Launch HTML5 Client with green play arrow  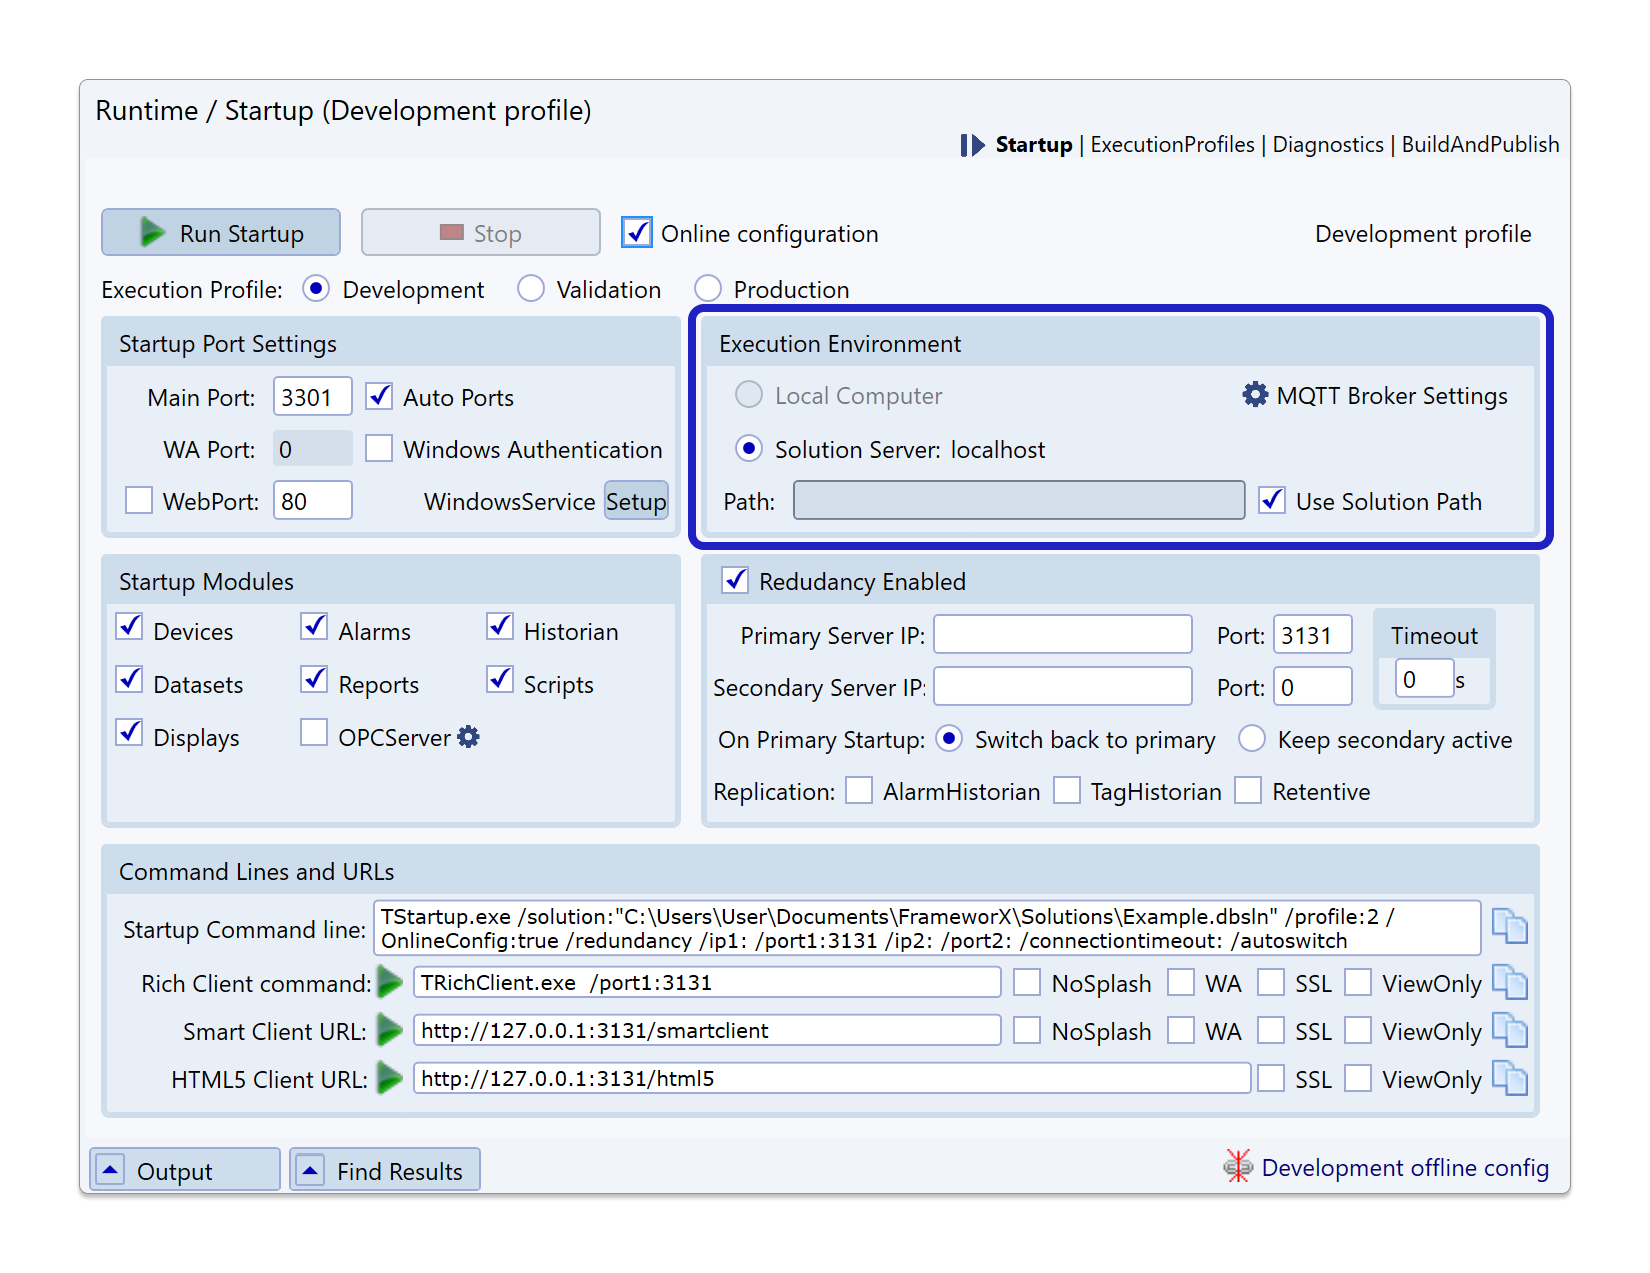(x=389, y=1078)
